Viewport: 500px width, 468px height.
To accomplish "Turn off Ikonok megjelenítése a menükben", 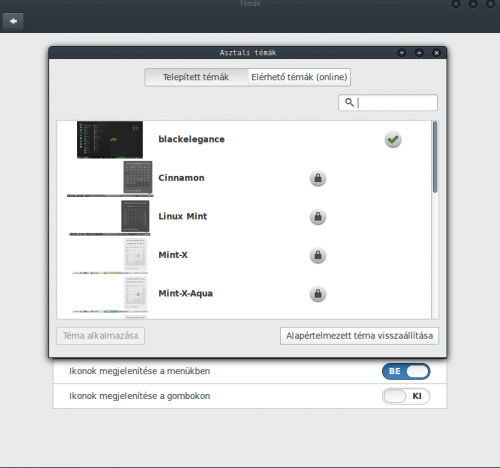I will (x=406, y=371).
